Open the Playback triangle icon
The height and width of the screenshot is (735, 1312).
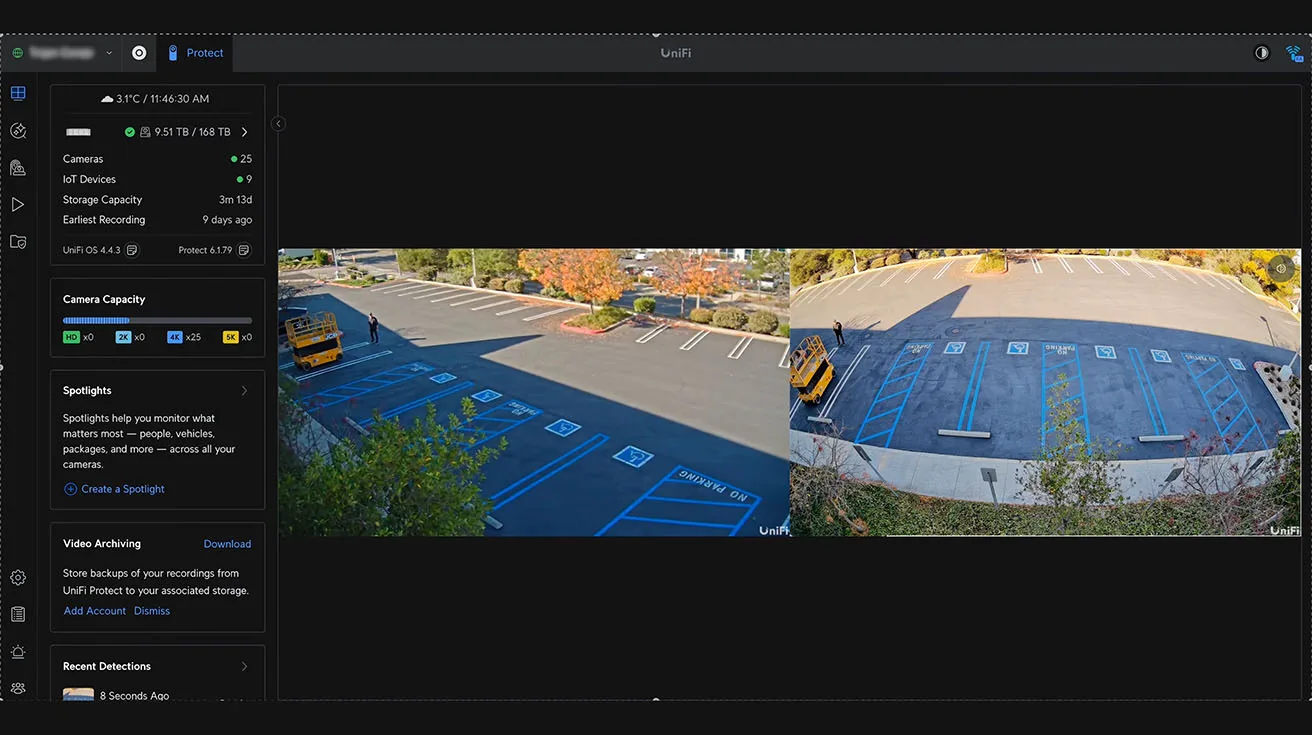pyautogui.click(x=18, y=205)
